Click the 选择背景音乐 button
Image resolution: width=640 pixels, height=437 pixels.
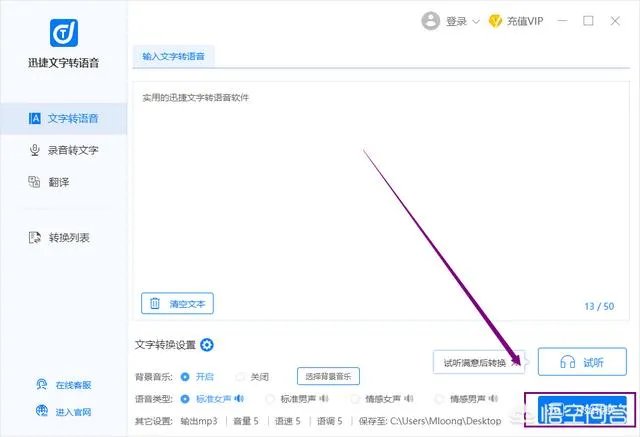tap(328, 376)
